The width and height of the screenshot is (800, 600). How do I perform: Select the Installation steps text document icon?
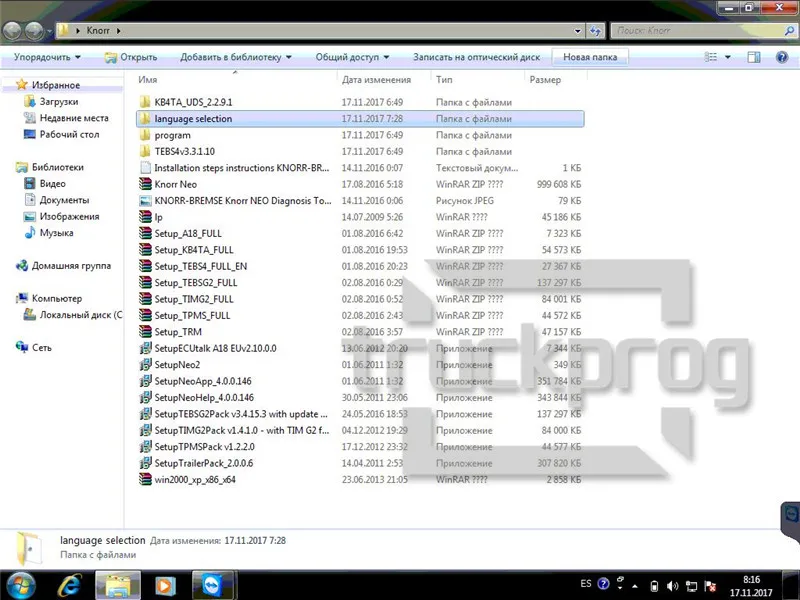pyautogui.click(x=145, y=168)
